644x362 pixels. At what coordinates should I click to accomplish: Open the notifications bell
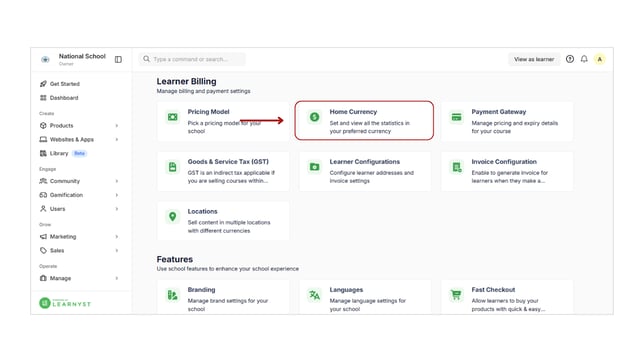[x=584, y=59]
